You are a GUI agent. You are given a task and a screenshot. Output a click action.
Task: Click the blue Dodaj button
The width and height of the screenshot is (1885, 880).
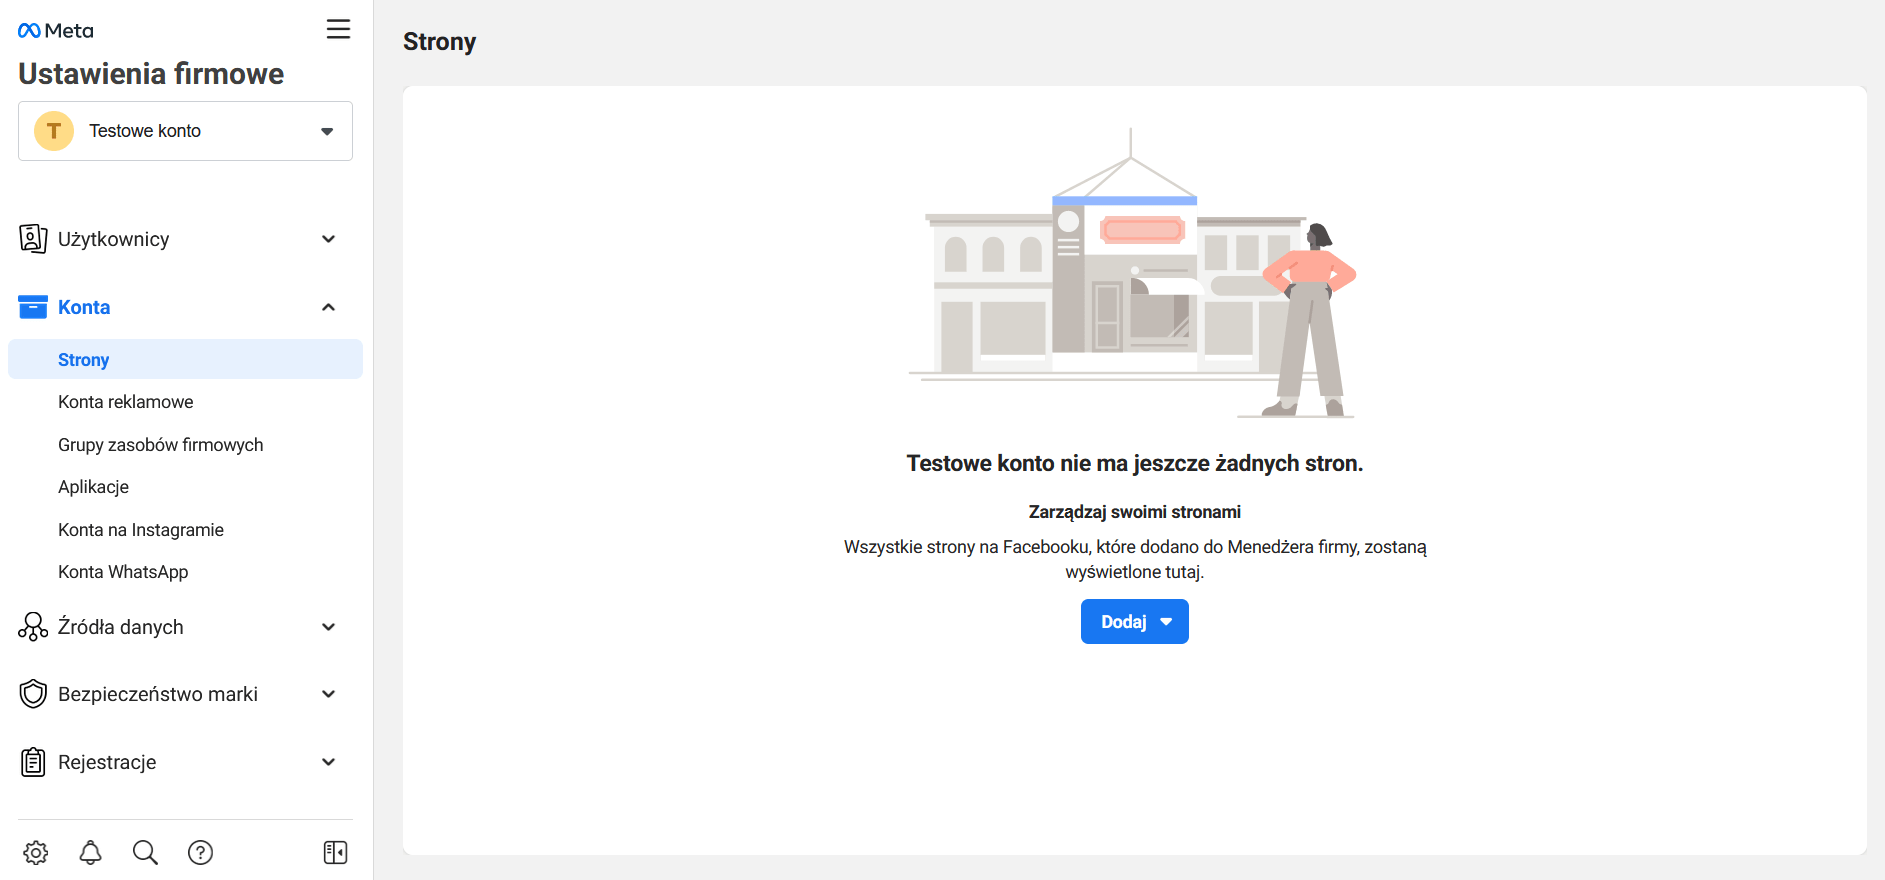(x=1134, y=622)
